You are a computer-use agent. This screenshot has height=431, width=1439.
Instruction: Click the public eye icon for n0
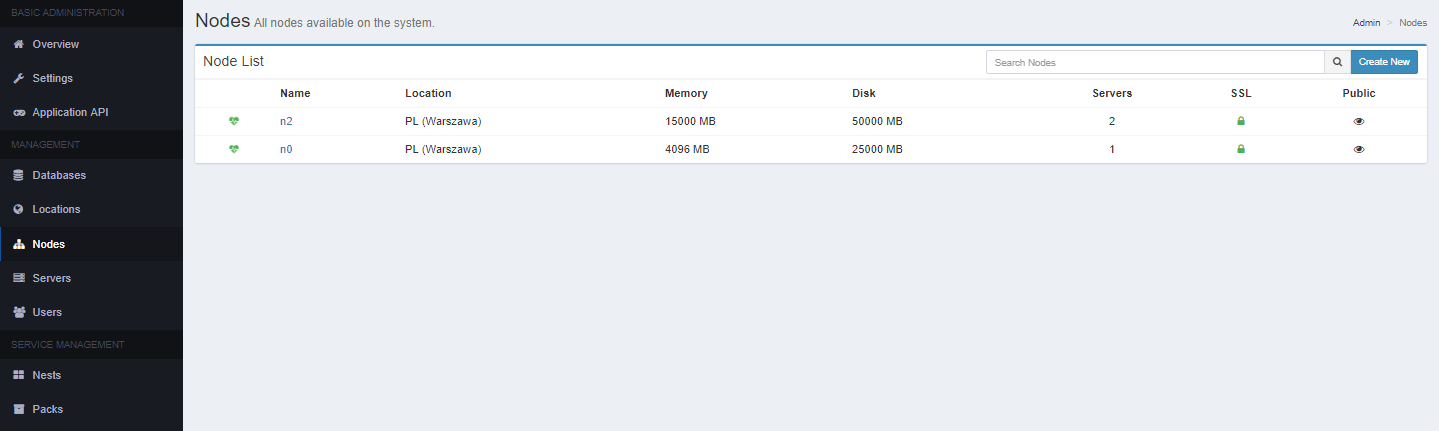click(x=1359, y=149)
